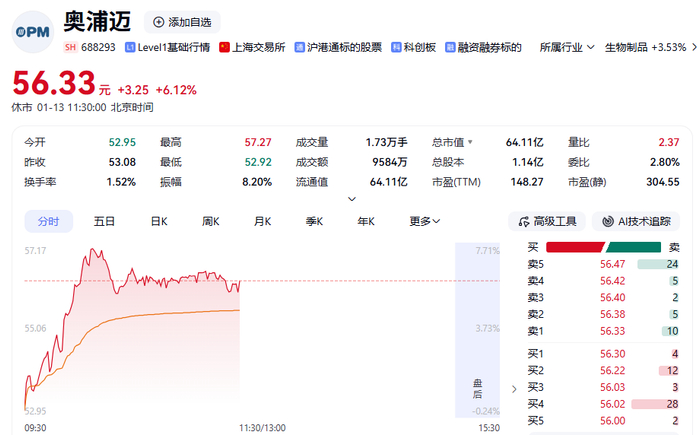Expand more quote details chevron below stats
Screen dimensions: 700x435
tap(352, 199)
